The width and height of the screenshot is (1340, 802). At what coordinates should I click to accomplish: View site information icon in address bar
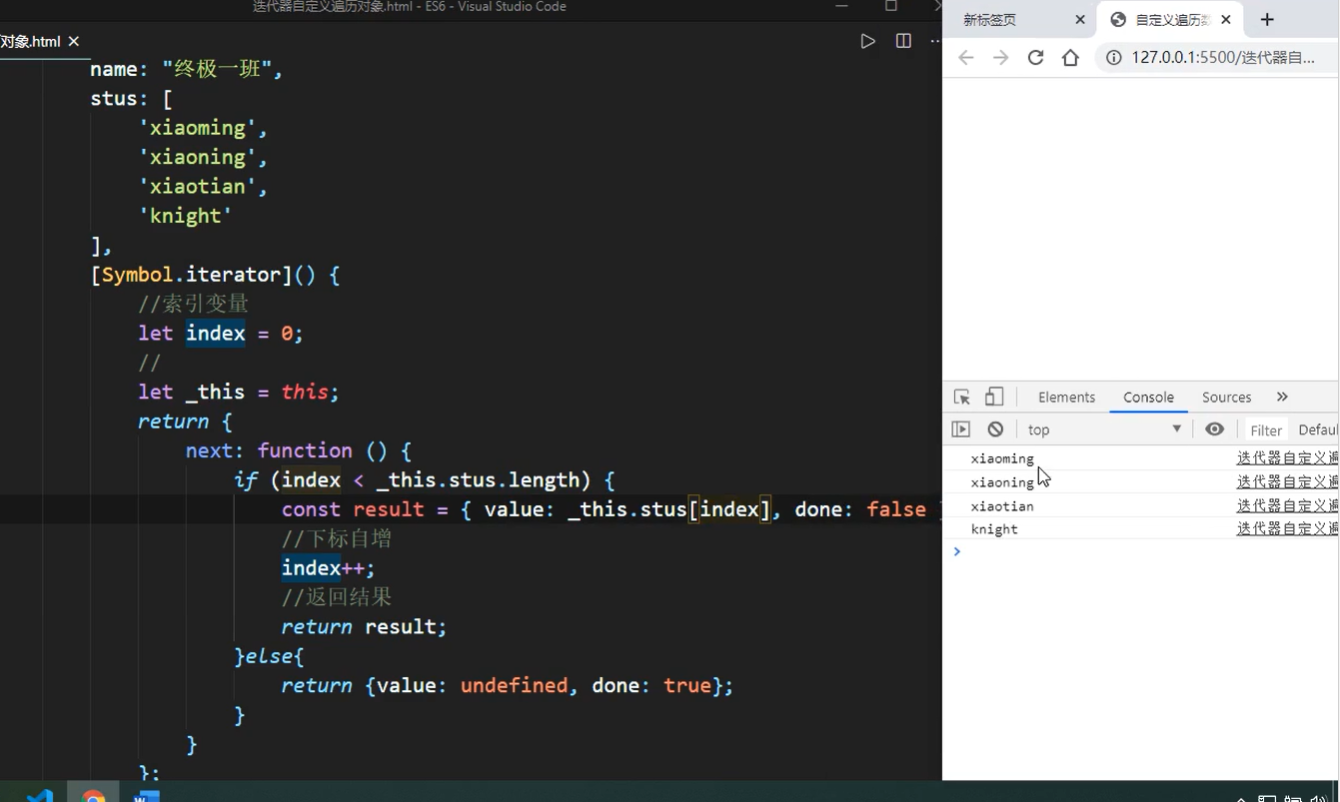(1113, 58)
